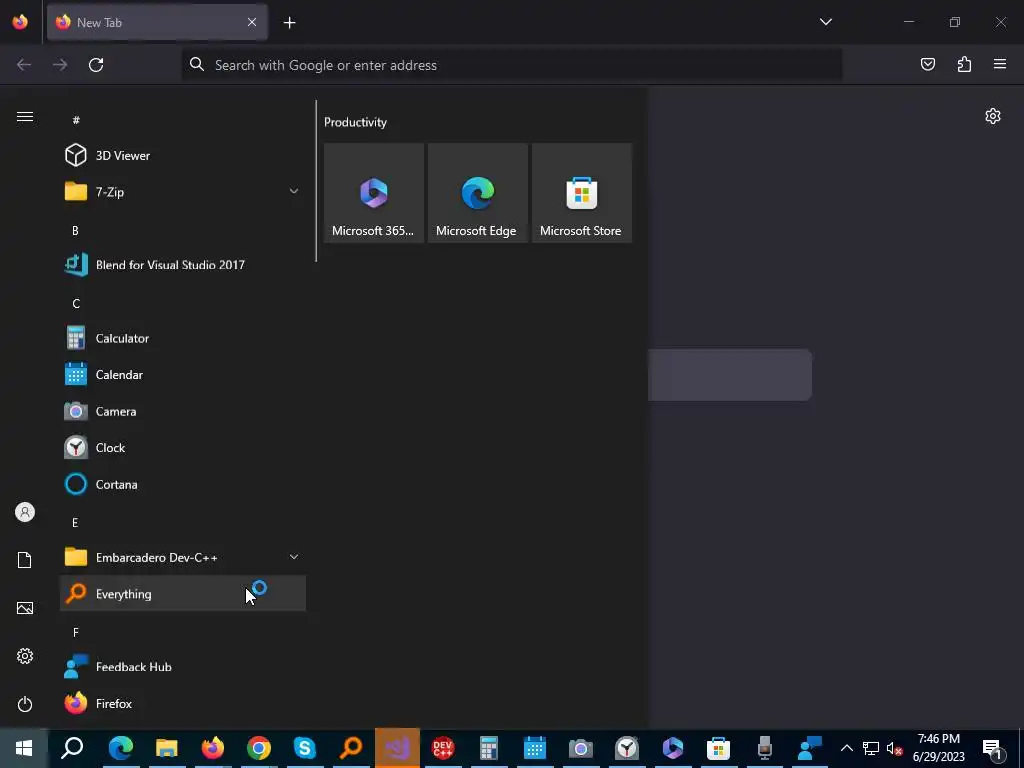Open Calendar from the taskbar
Screen dimensions: 1024x768
click(535, 748)
